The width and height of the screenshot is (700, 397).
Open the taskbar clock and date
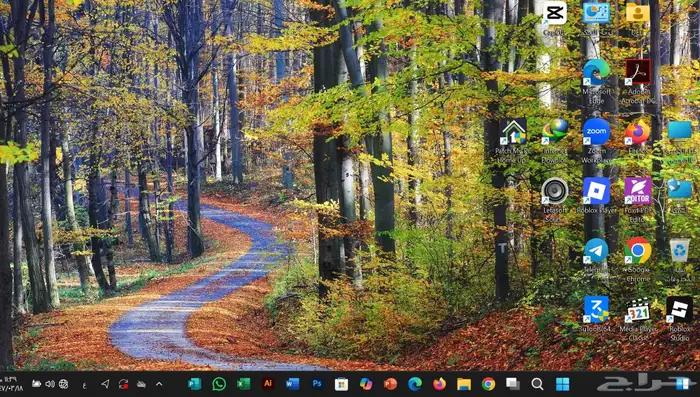[12, 384]
